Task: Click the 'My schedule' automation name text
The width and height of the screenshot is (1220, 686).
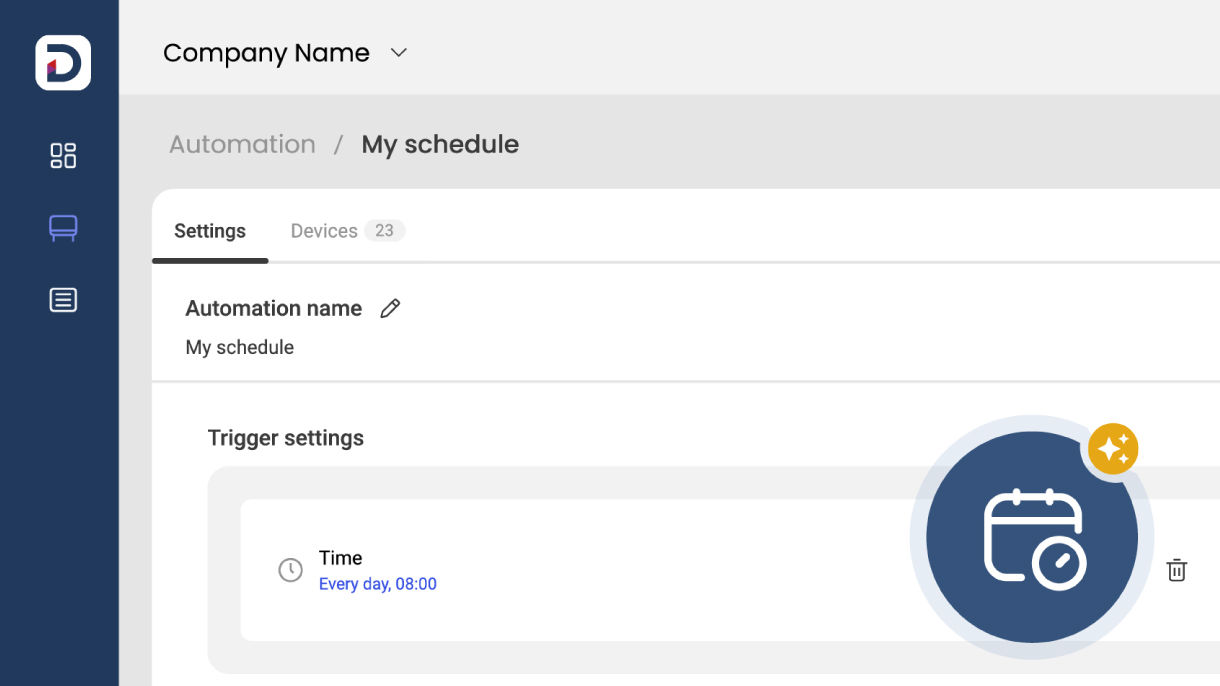Action: coord(239,347)
